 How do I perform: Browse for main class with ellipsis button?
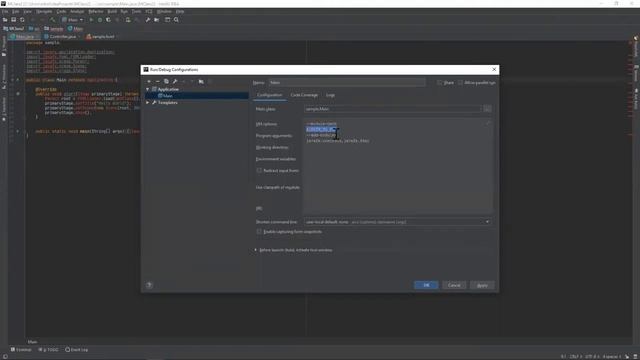487,109
